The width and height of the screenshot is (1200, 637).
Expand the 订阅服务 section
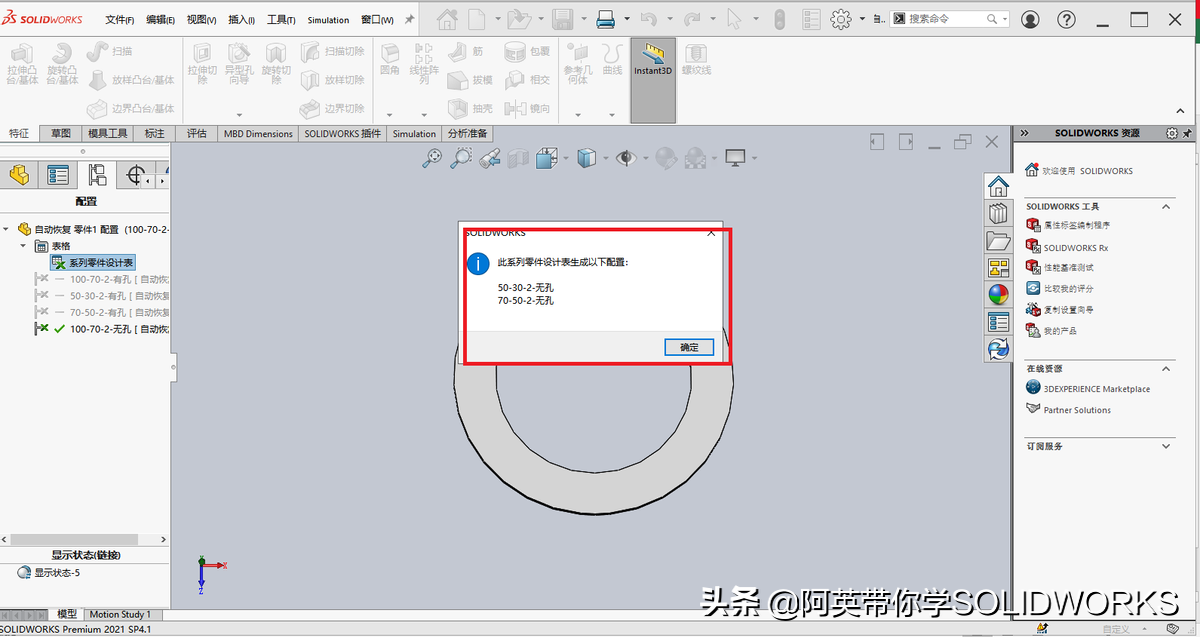tap(1166, 446)
